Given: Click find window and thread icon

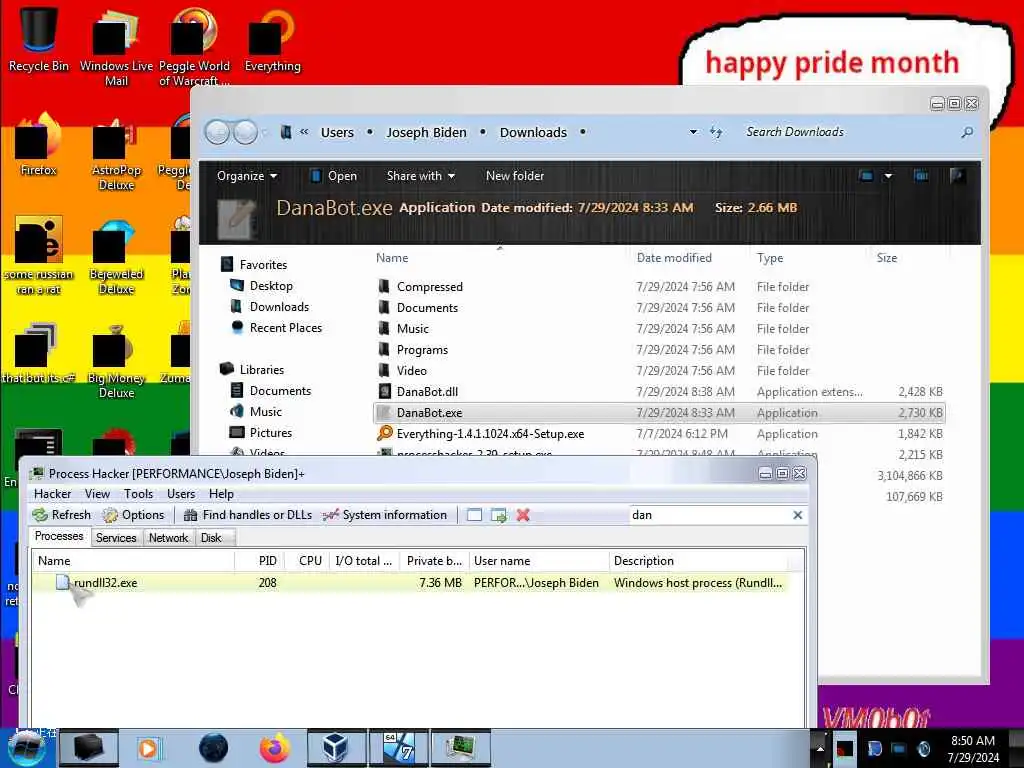Looking at the screenshot, I should coord(499,515).
